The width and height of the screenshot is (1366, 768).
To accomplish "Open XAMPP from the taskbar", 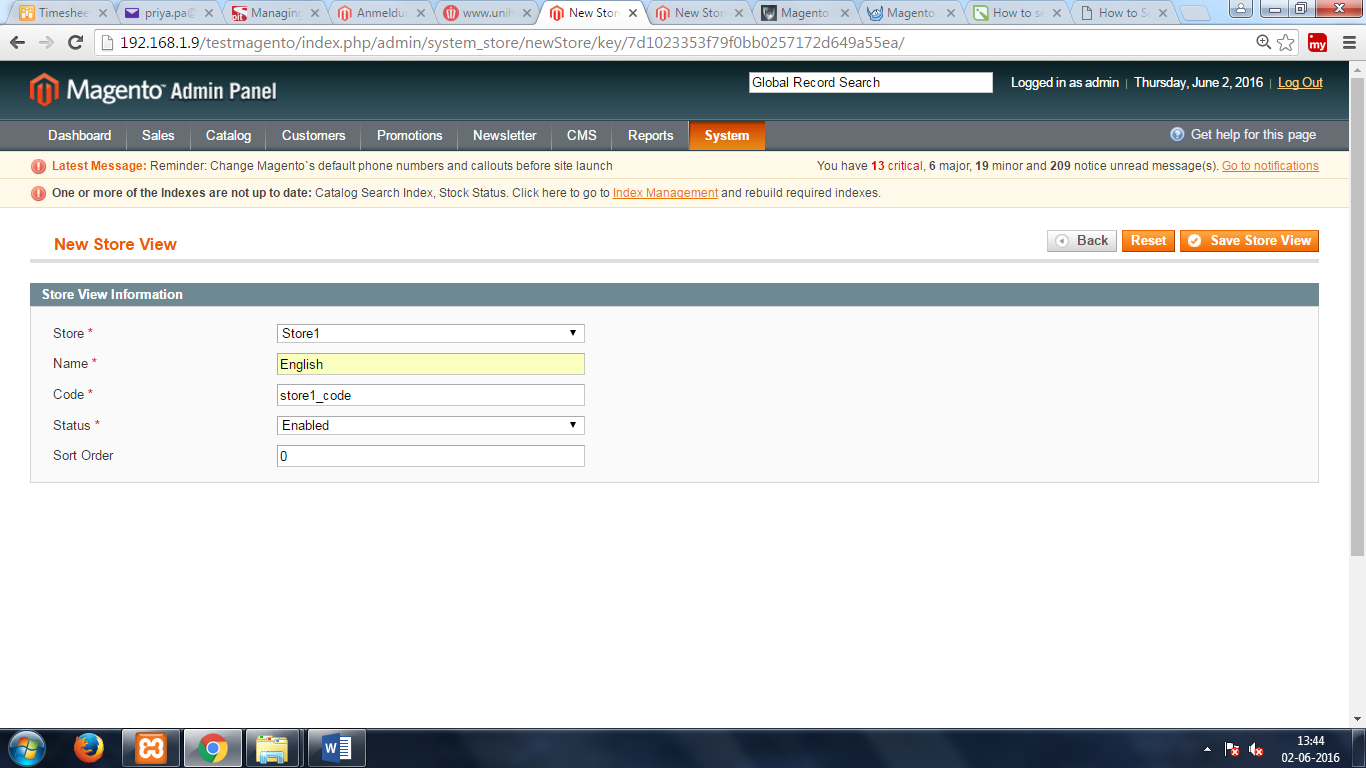I will pos(151,748).
